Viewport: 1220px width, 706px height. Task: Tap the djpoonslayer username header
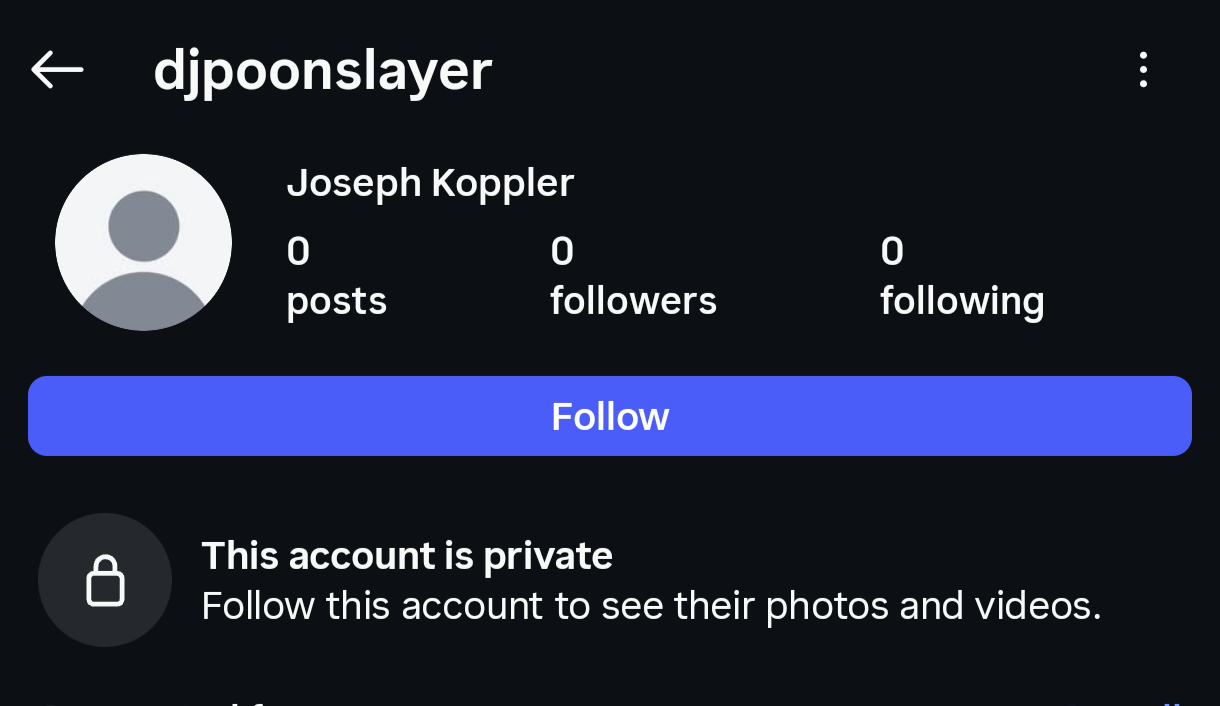pos(322,71)
